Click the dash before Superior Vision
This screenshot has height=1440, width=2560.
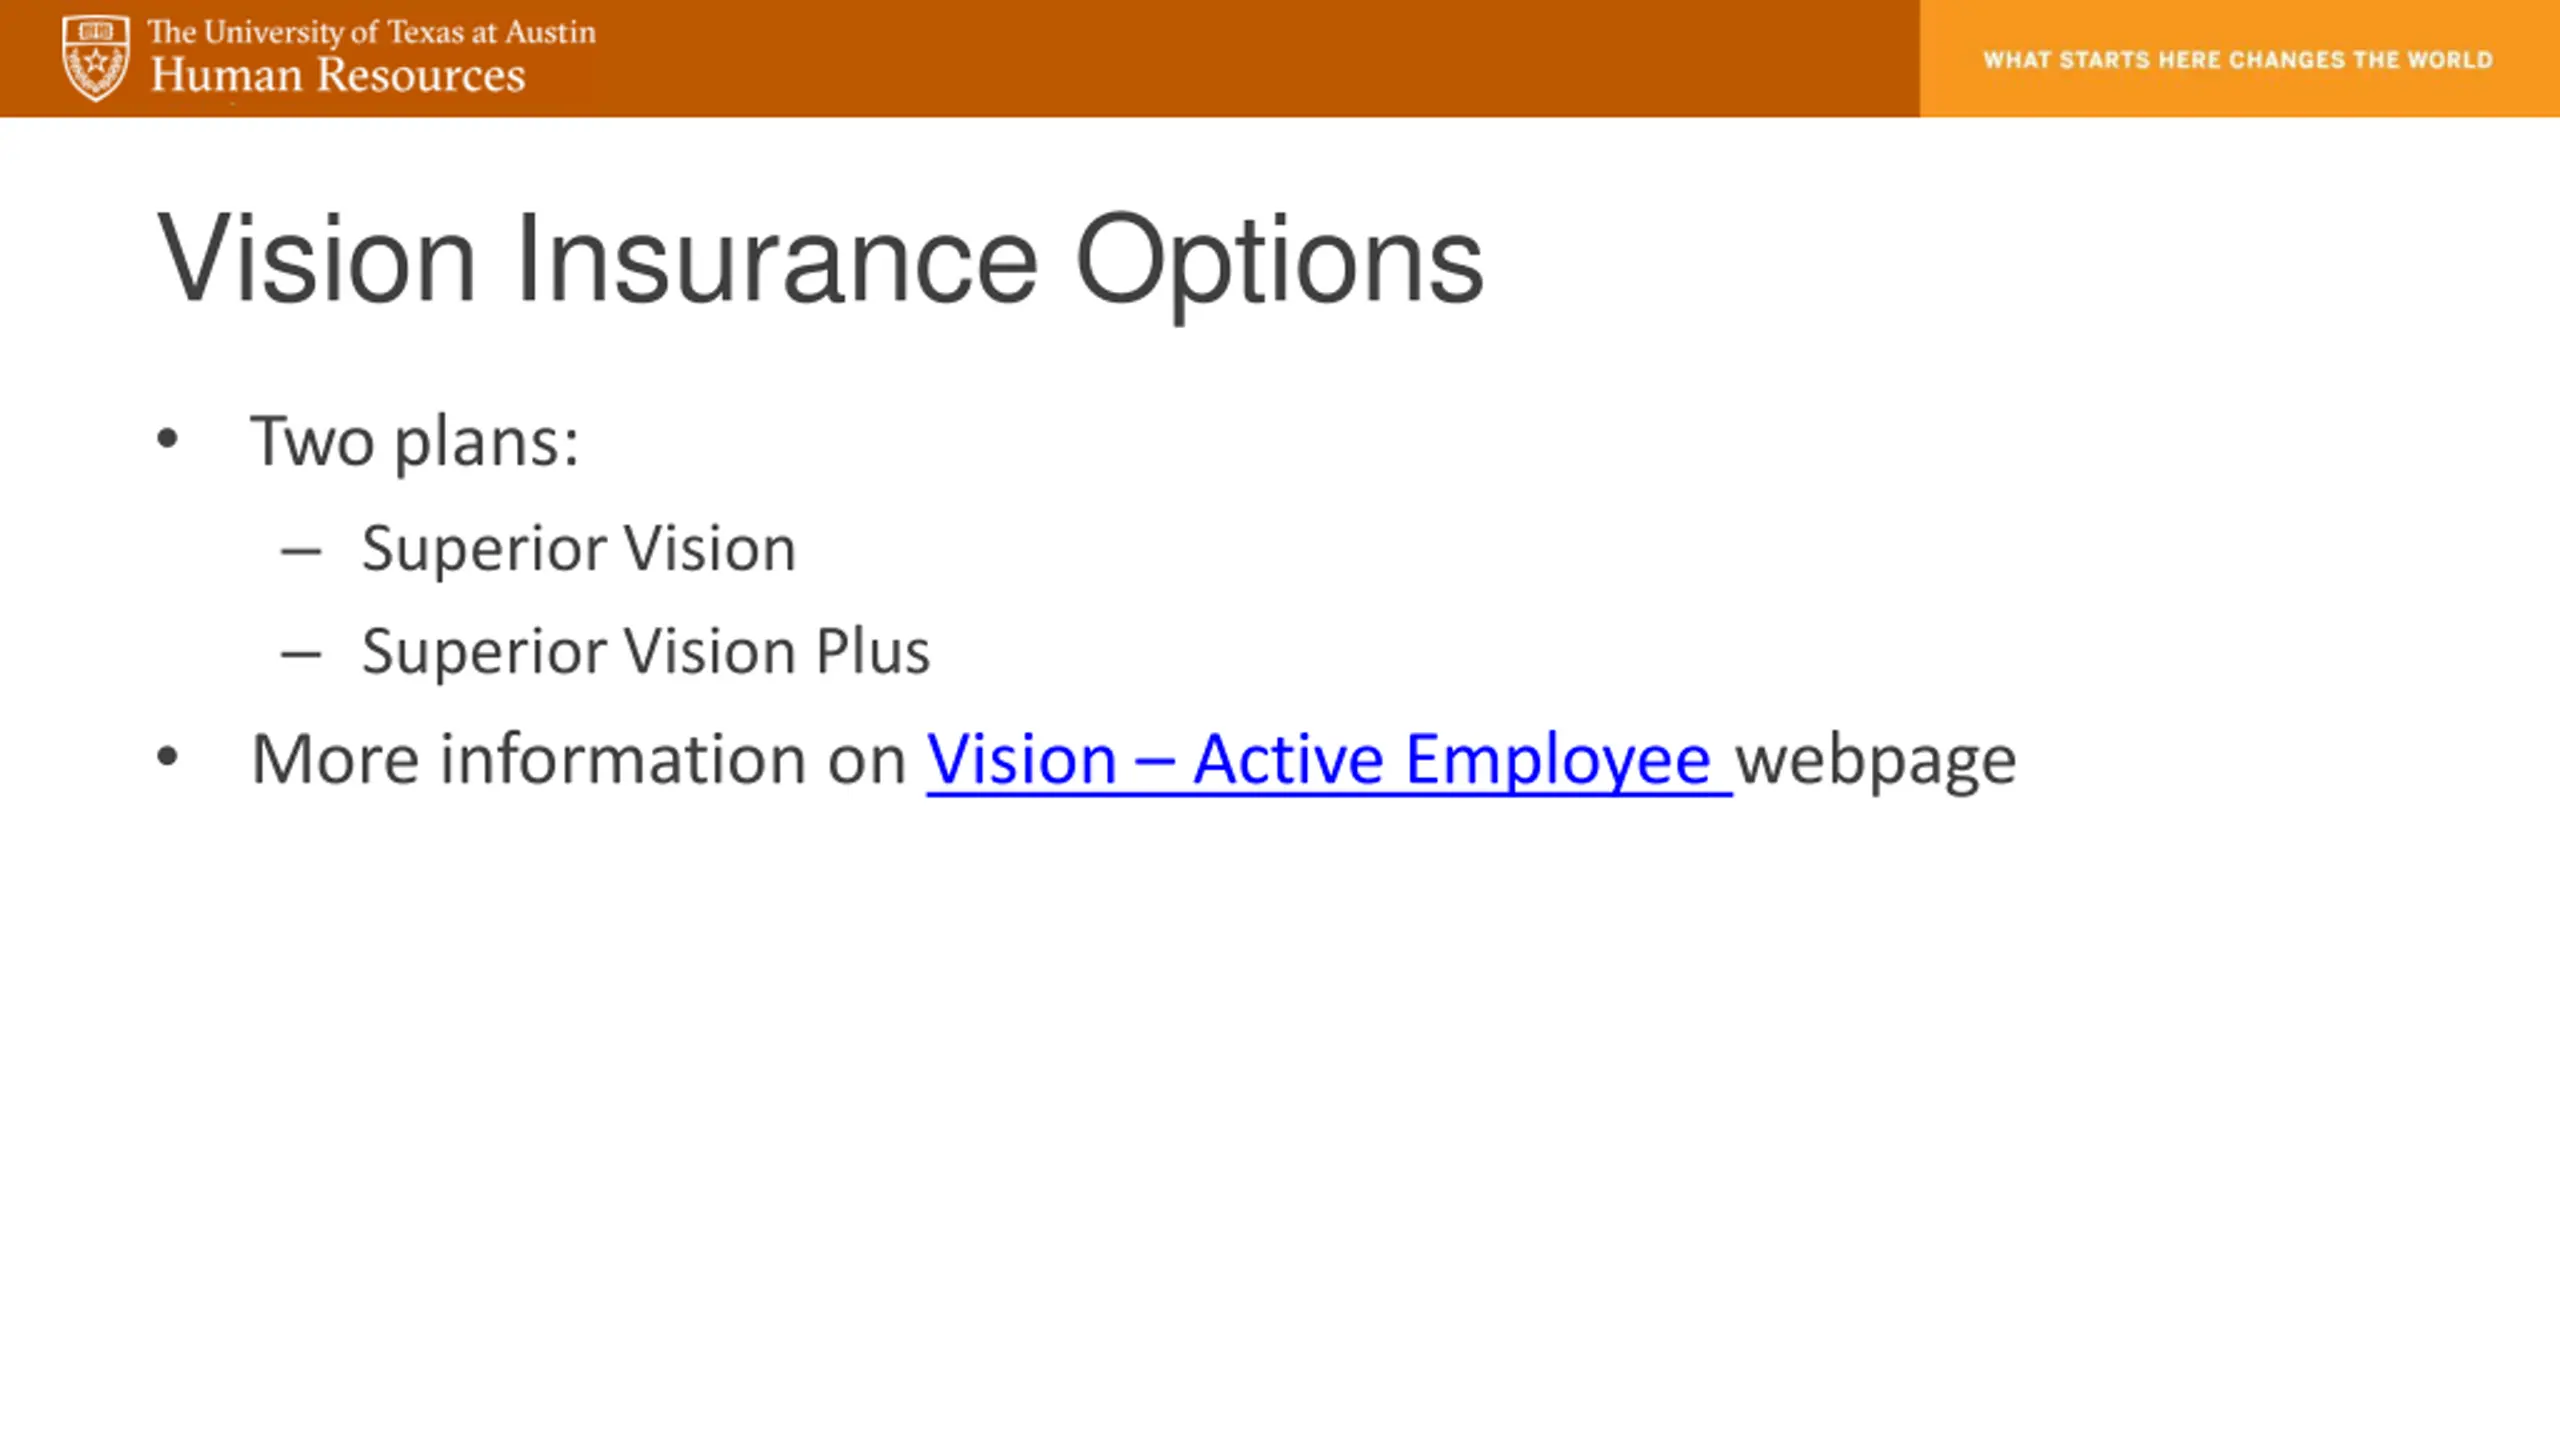301,551
